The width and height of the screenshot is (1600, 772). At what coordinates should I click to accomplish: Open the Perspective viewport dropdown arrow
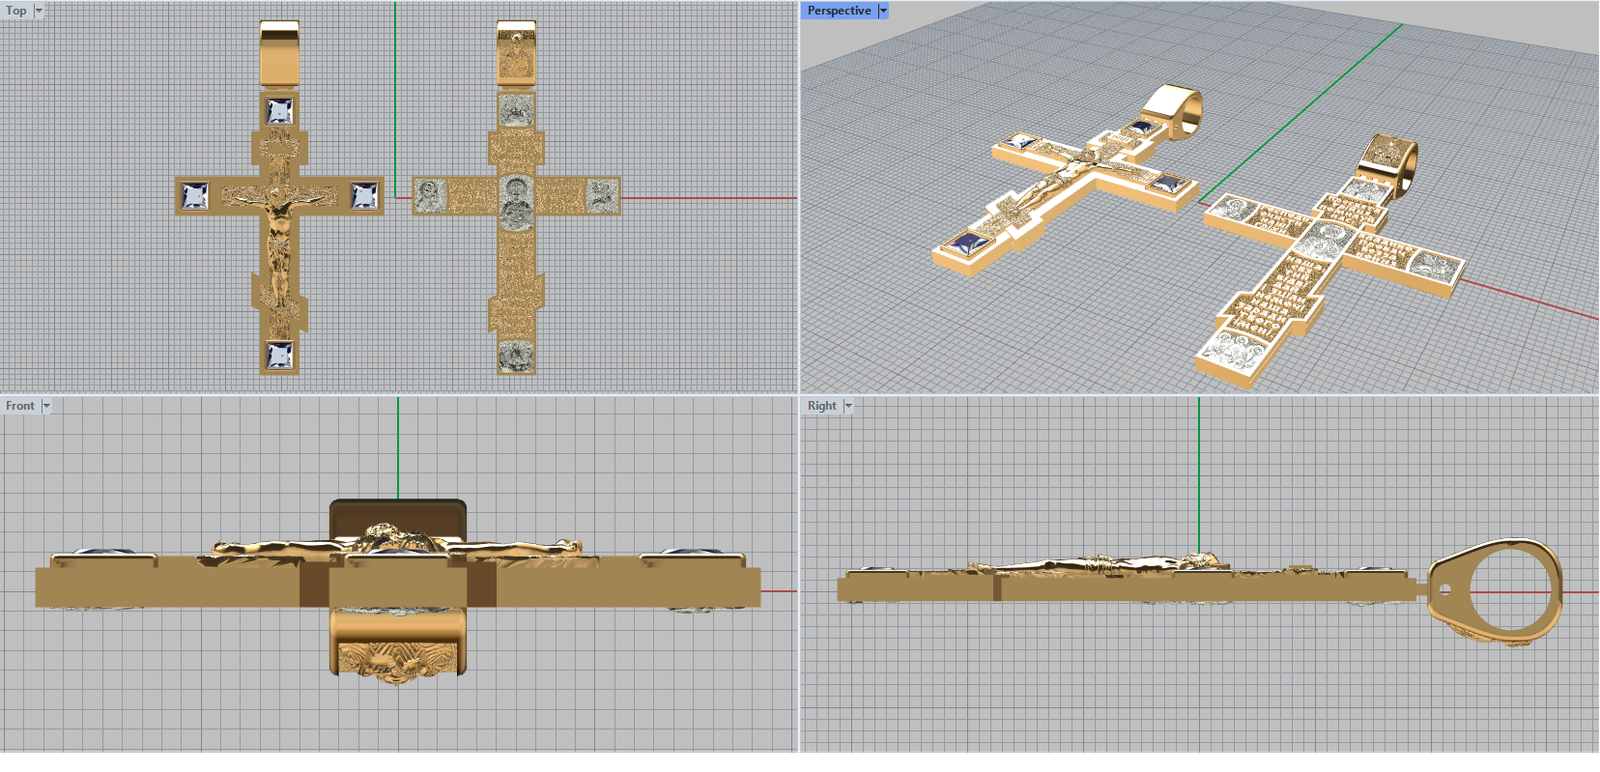coord(883,11)
